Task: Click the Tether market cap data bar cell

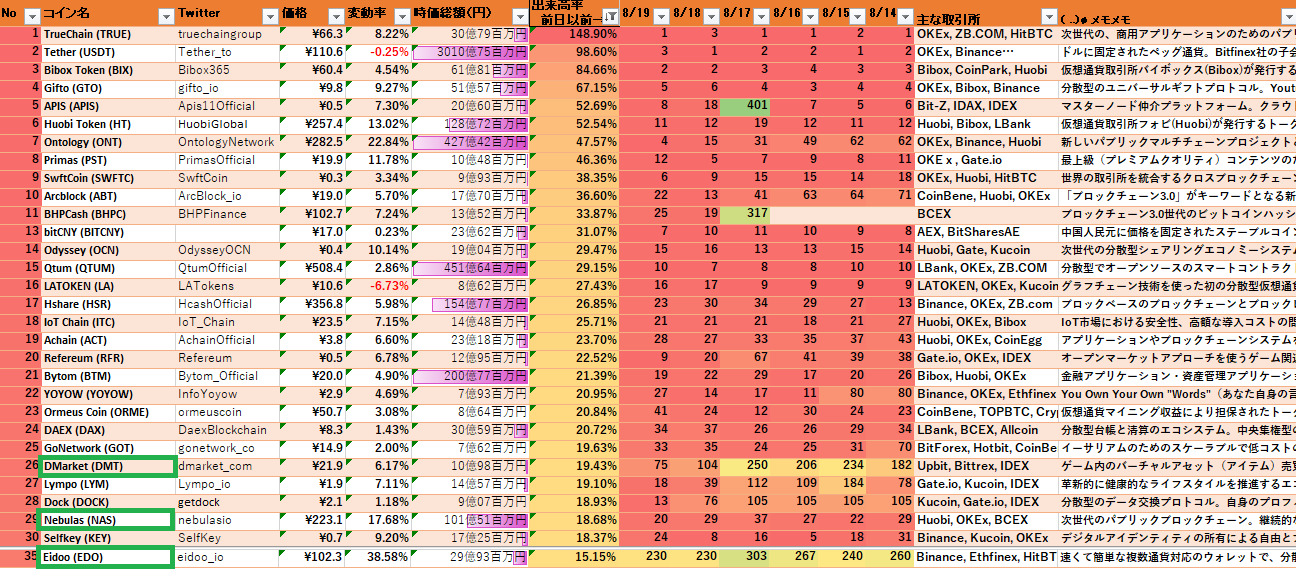Action: [x=470, y=52]
